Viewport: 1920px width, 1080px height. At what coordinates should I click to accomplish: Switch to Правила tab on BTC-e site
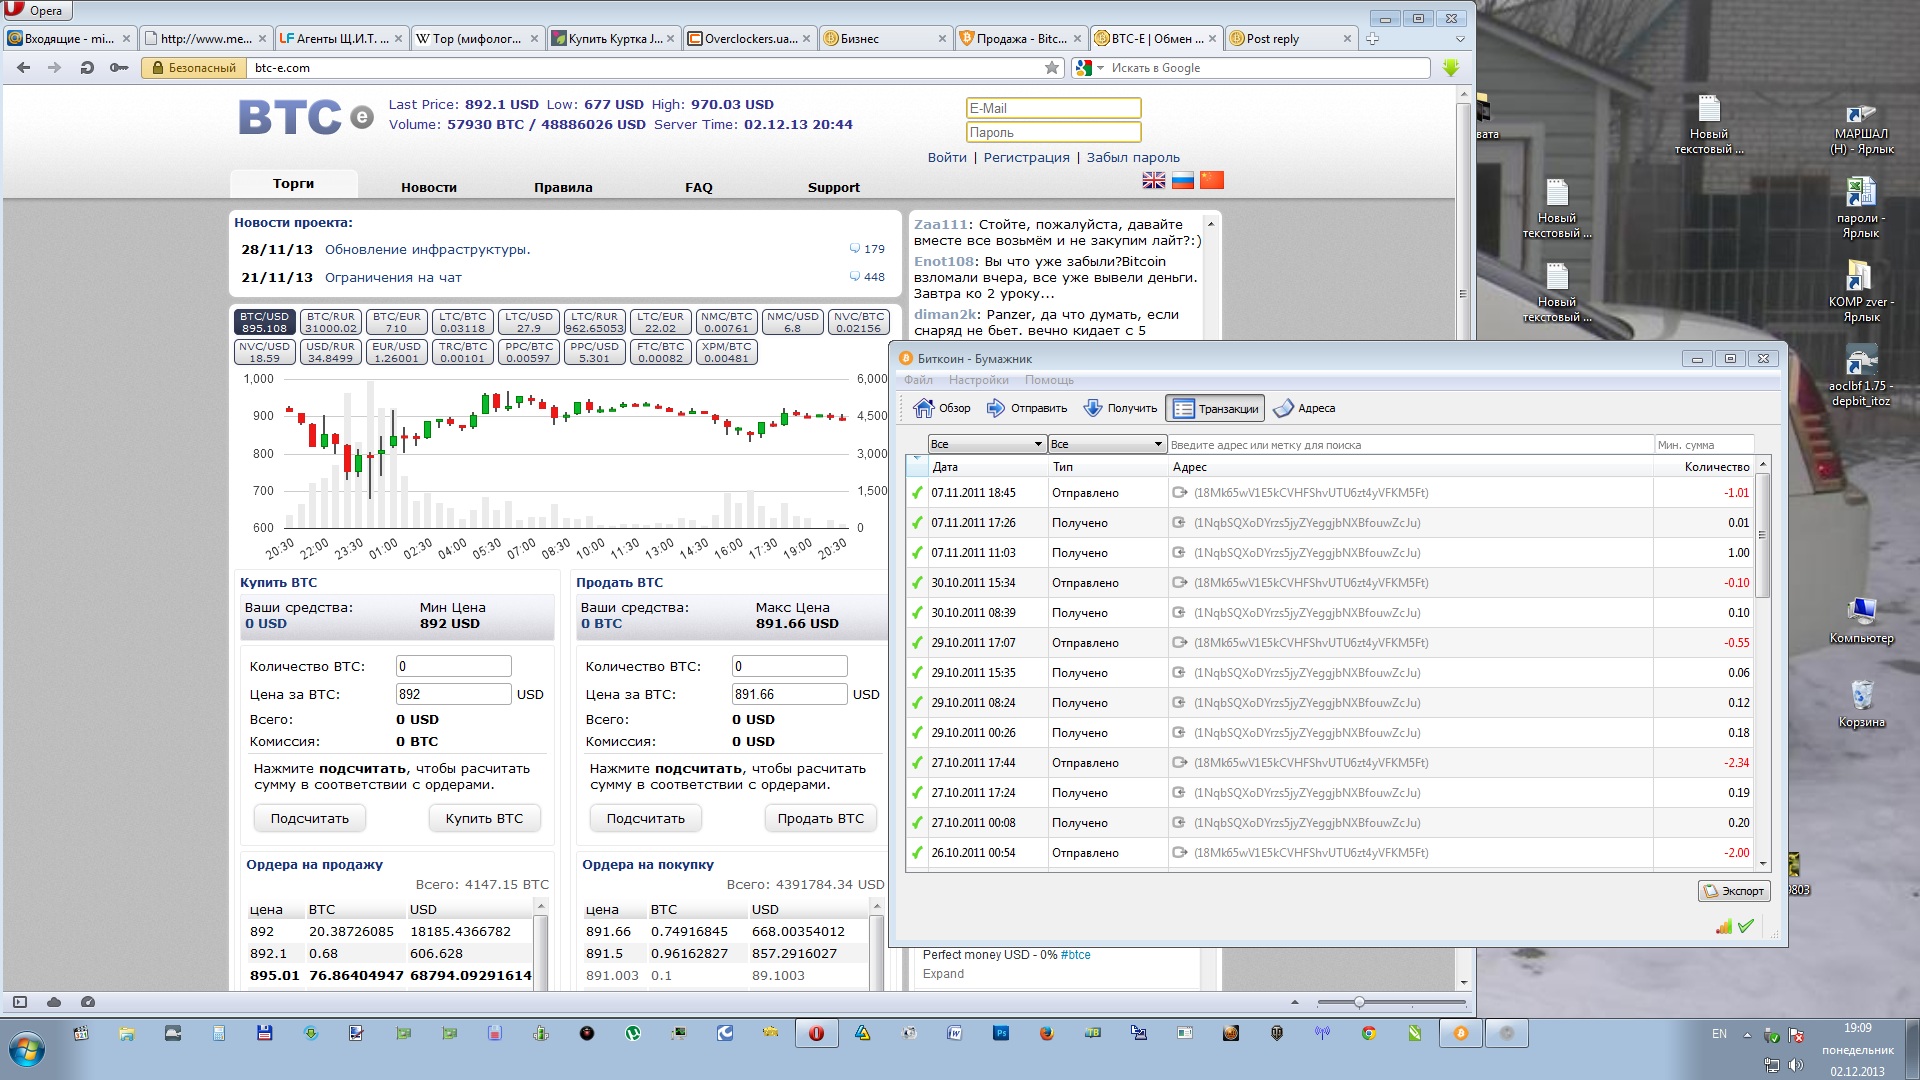(563, 187)
